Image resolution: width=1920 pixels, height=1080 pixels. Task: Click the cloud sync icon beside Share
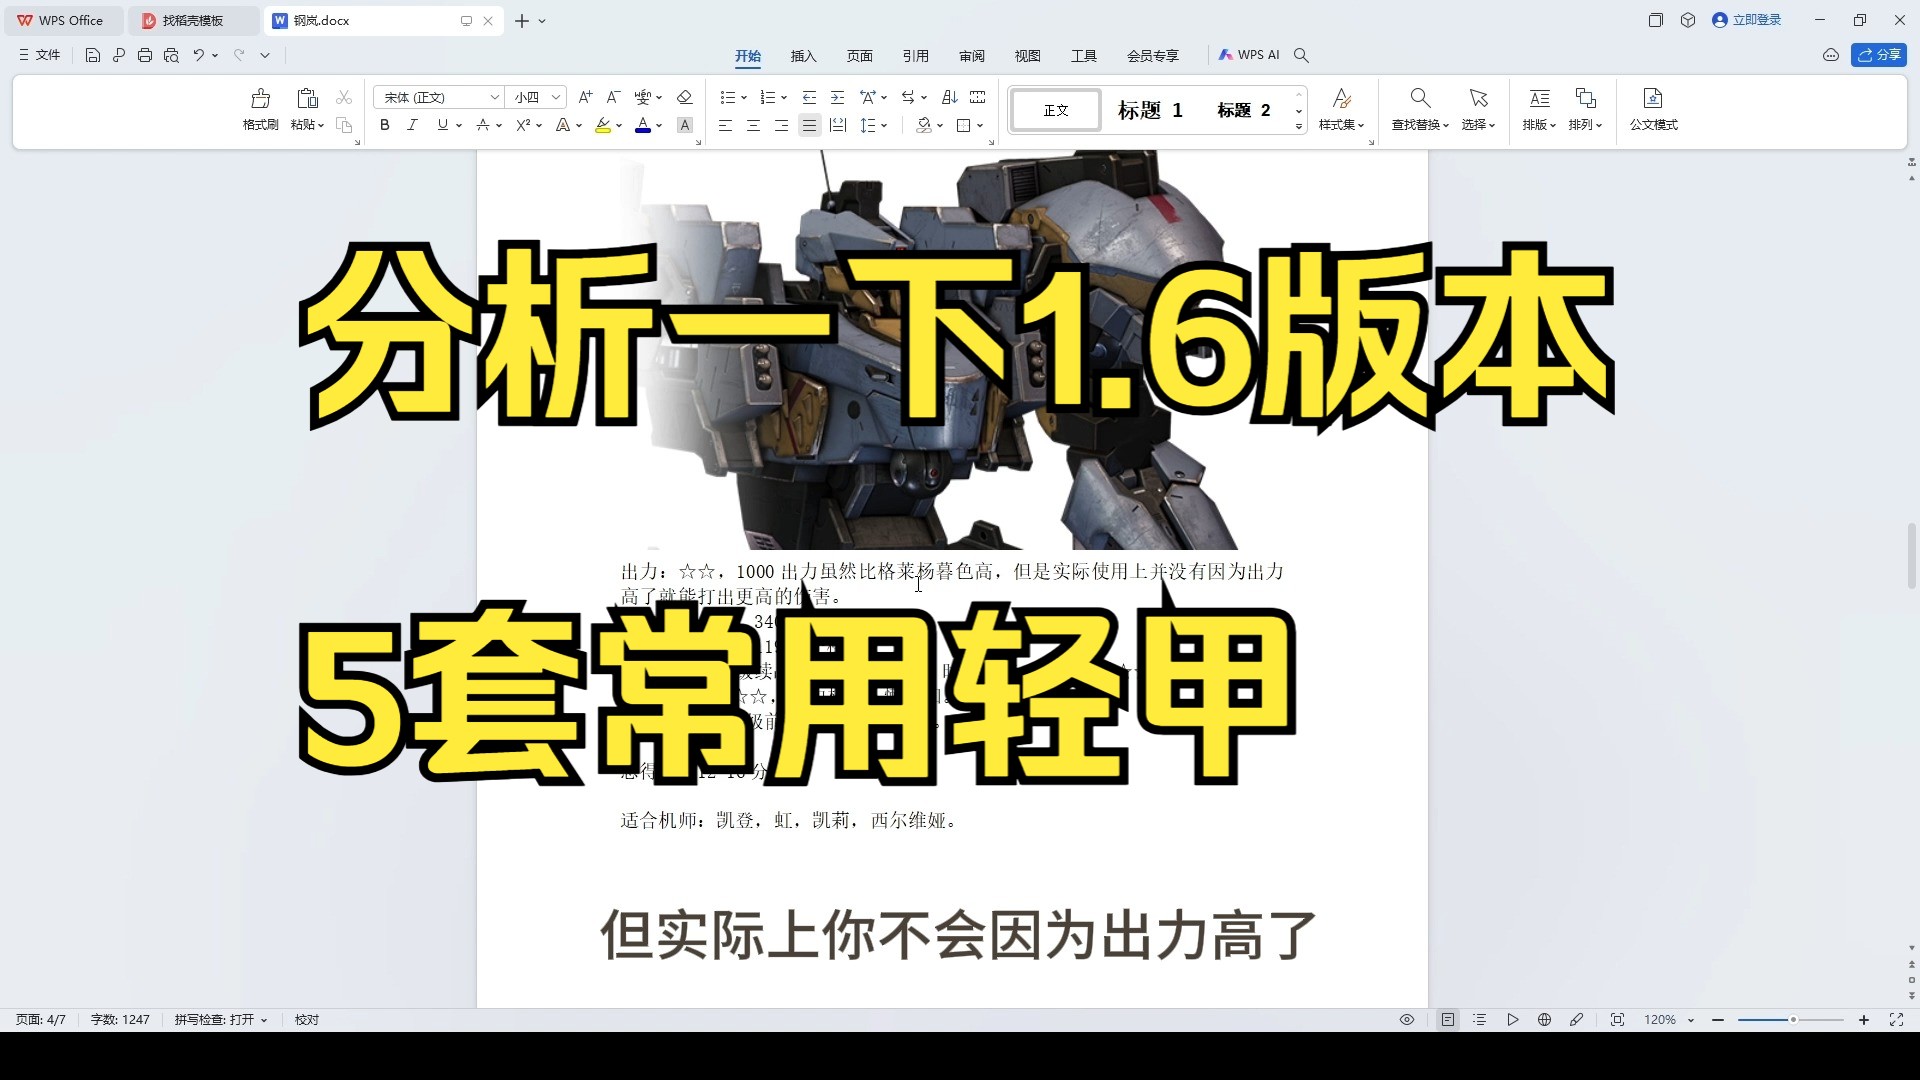pos(1831,55)
